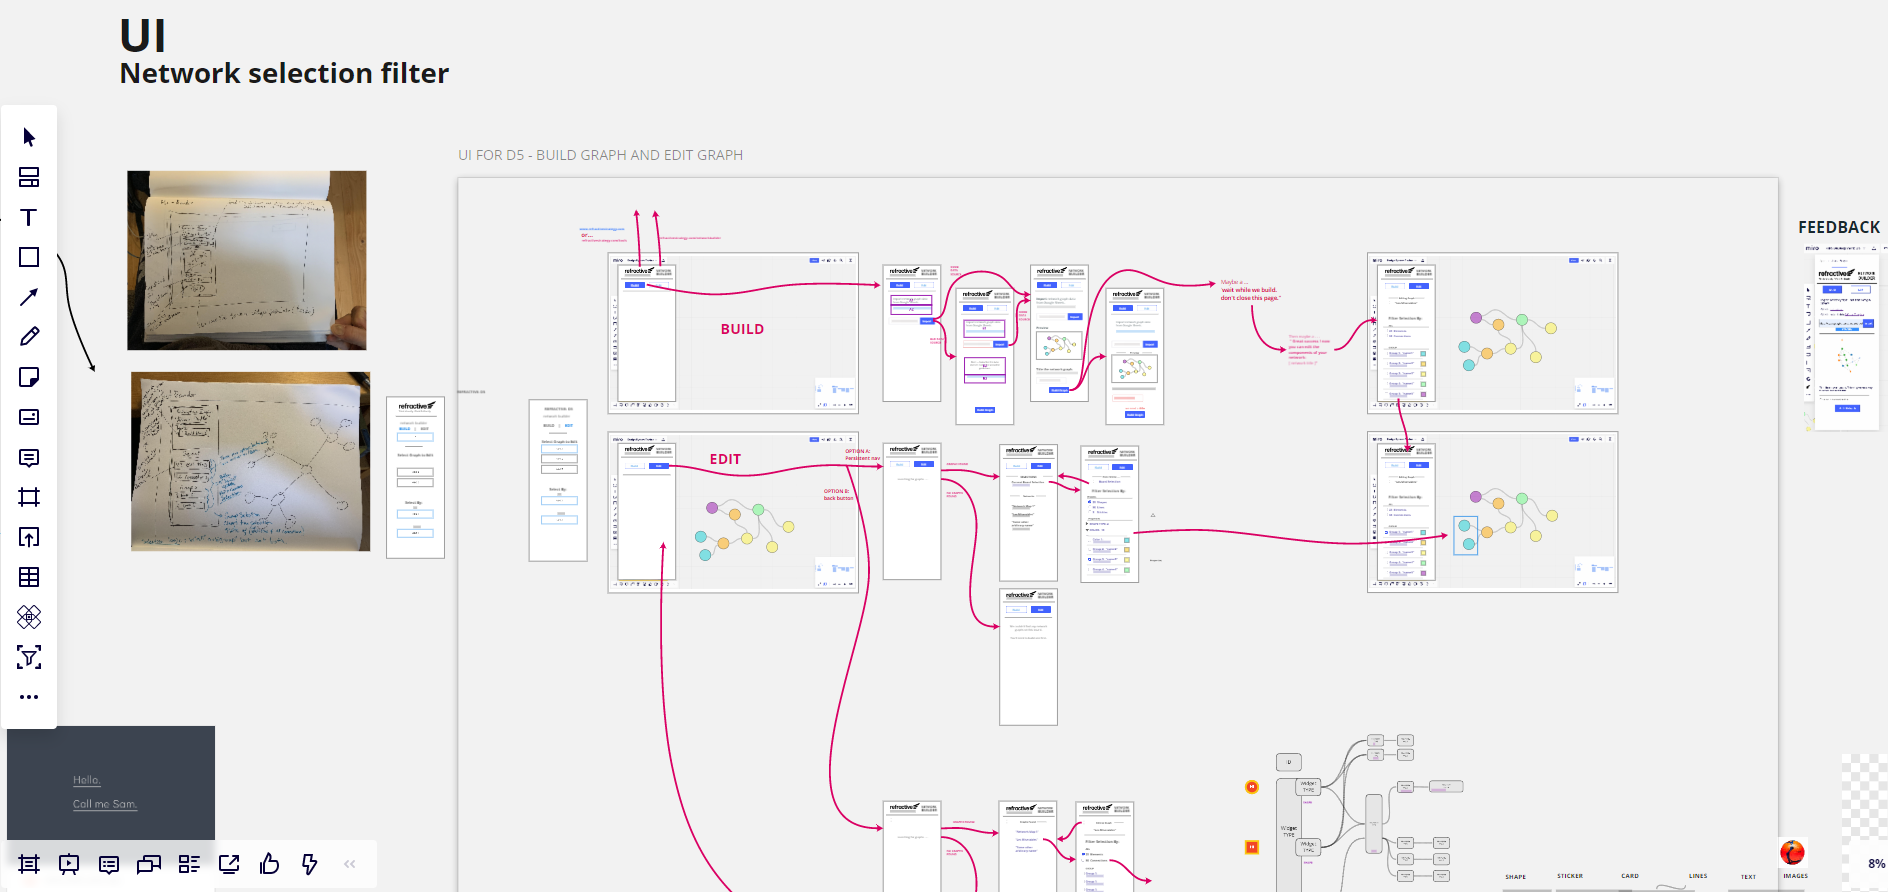Click the red BUILD label on the canvas

click(x=742, y=329)
